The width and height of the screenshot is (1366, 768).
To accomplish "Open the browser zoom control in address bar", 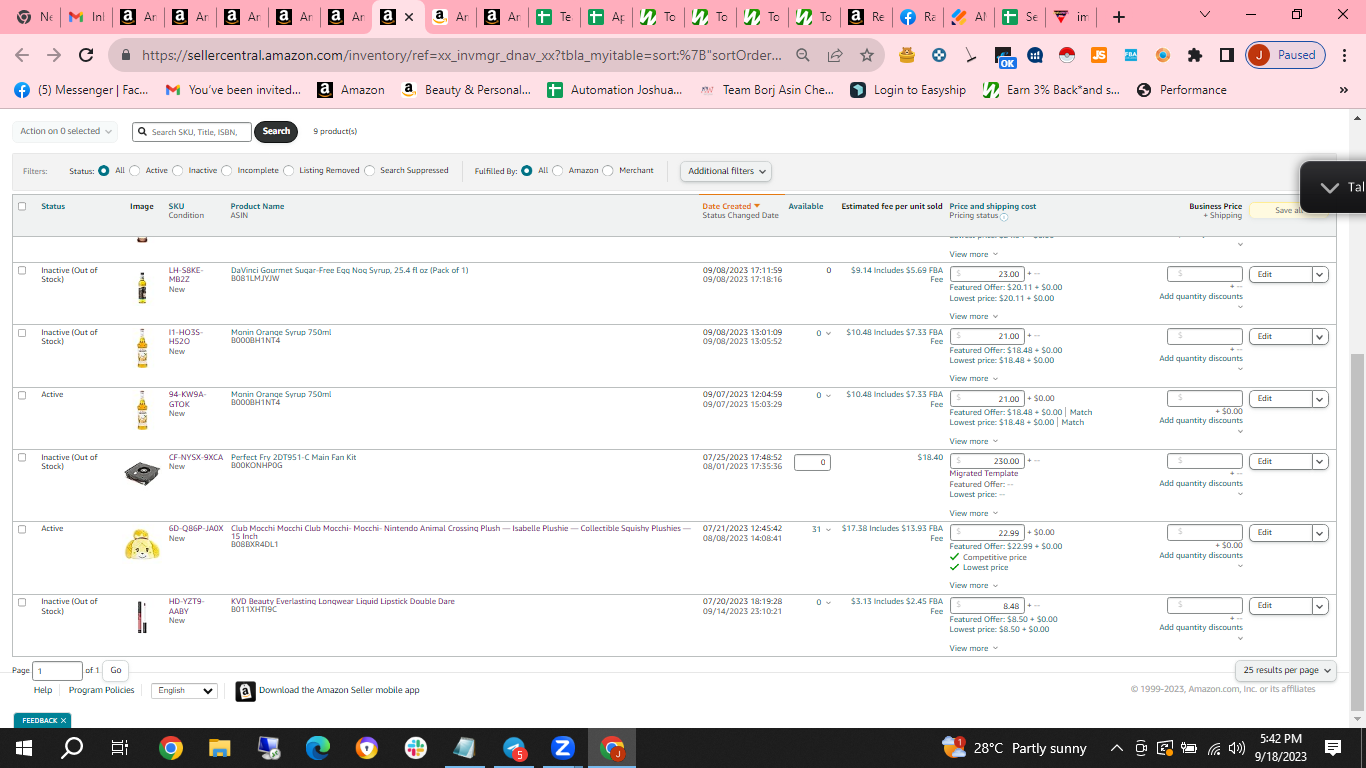I will click(x=803, y=55).
